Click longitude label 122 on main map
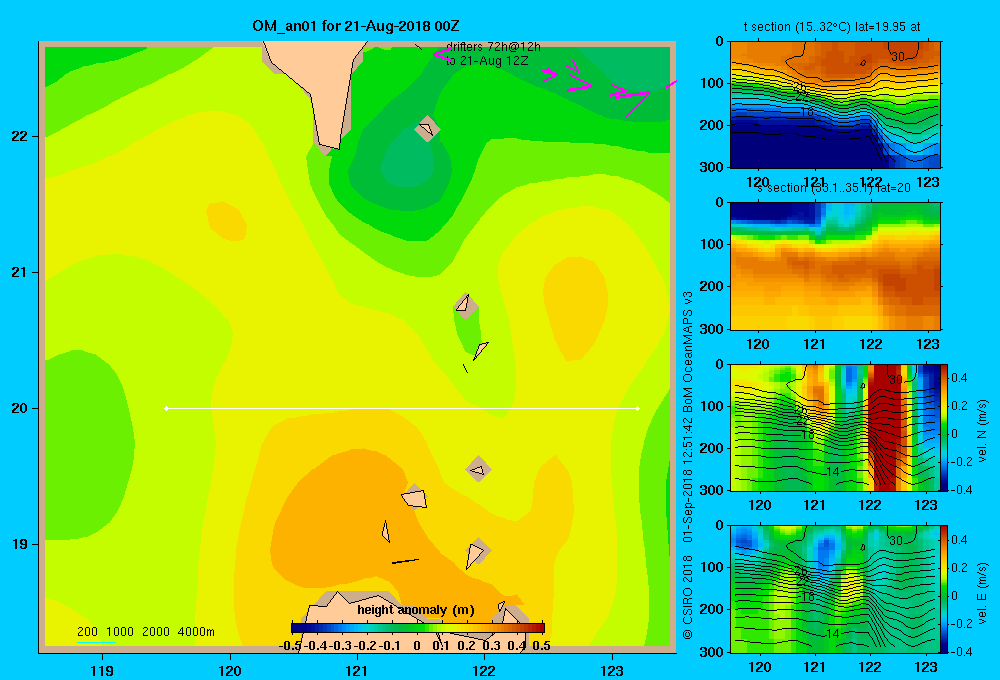 484,670
